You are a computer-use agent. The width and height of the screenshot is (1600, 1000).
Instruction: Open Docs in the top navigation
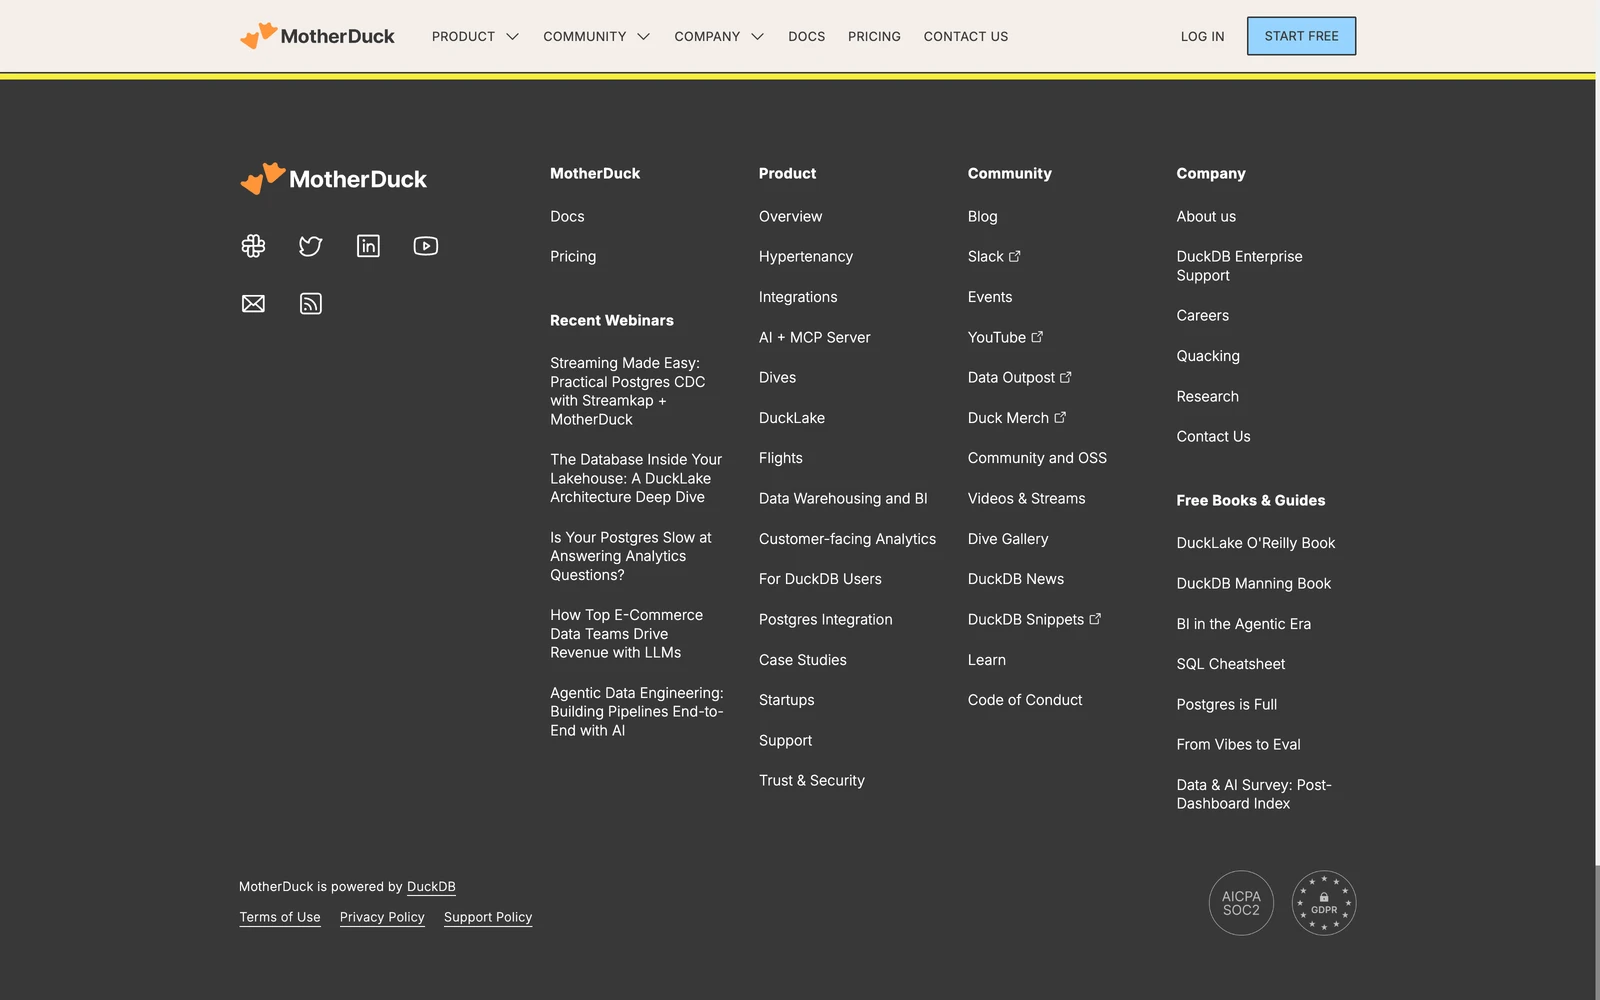coord(806,37)
